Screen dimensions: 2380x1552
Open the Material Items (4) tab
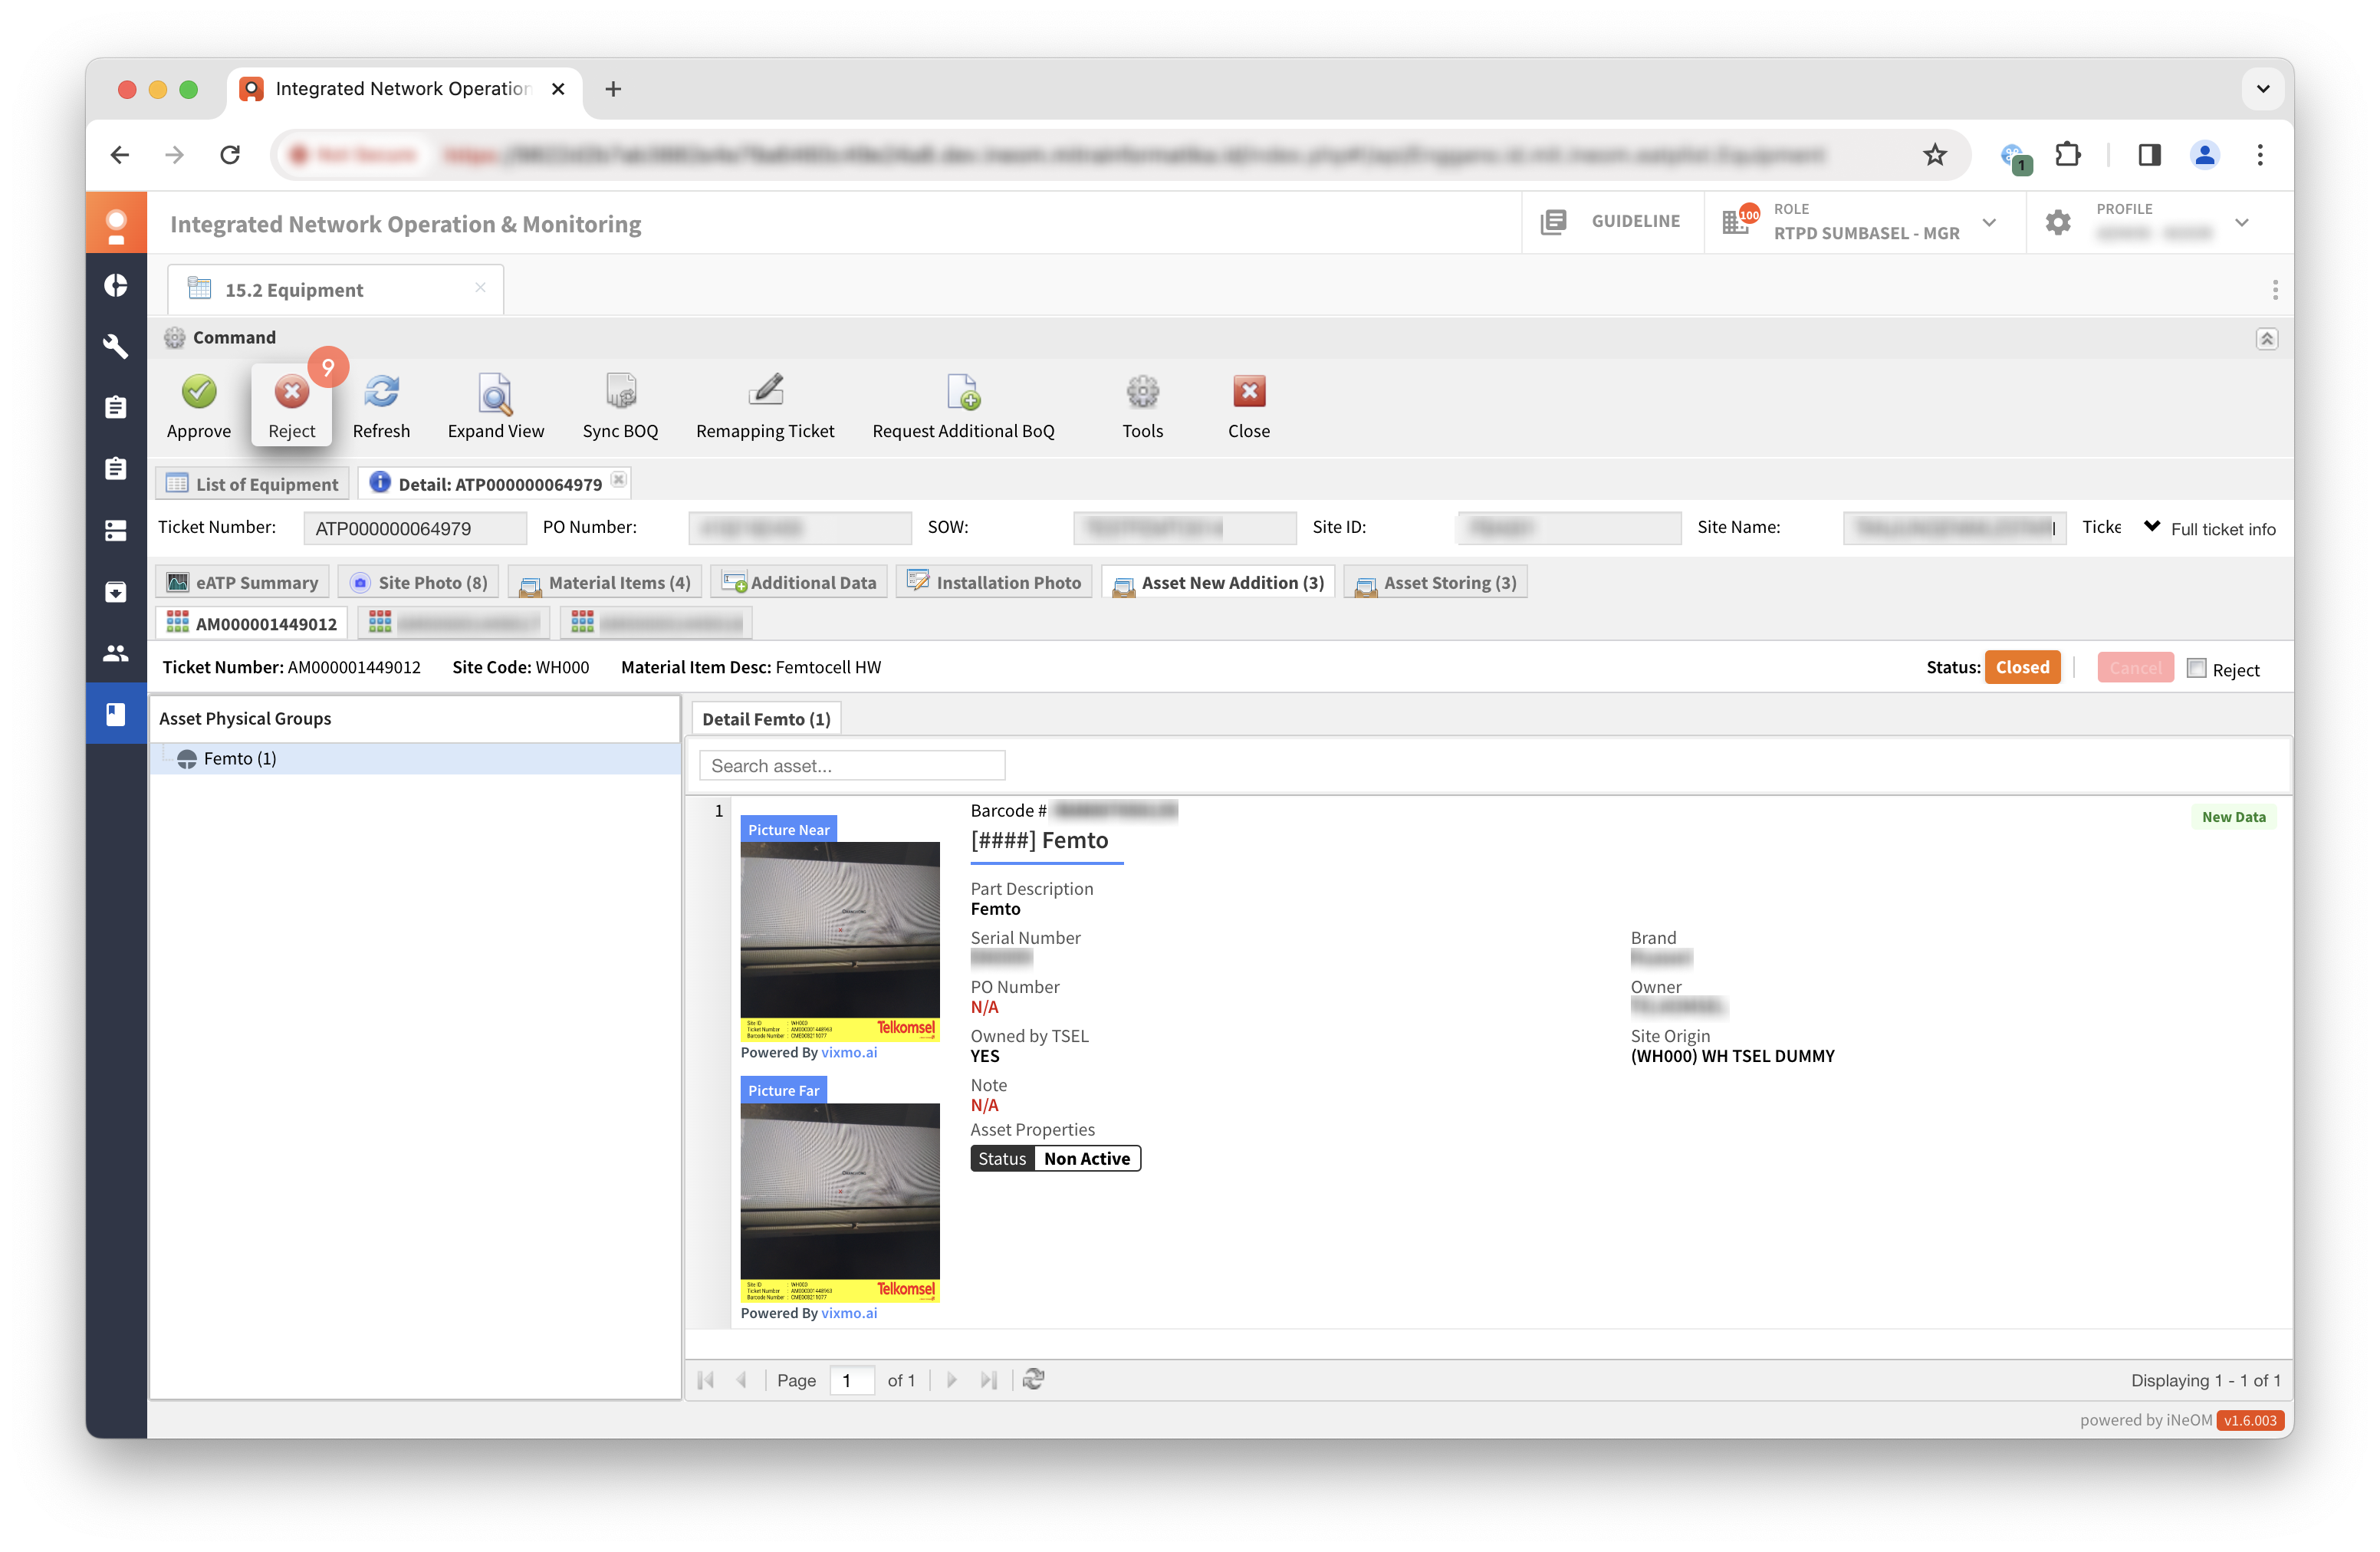[605, 582]
